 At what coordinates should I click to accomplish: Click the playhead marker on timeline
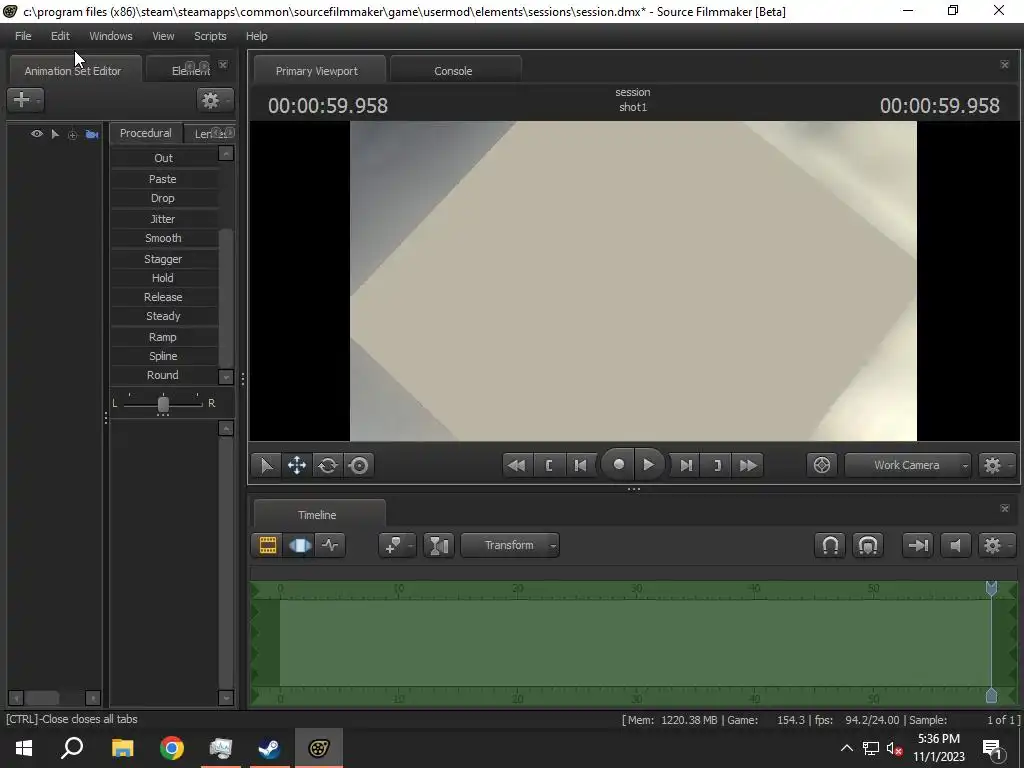pyautogui.click(x=991, y=588)
